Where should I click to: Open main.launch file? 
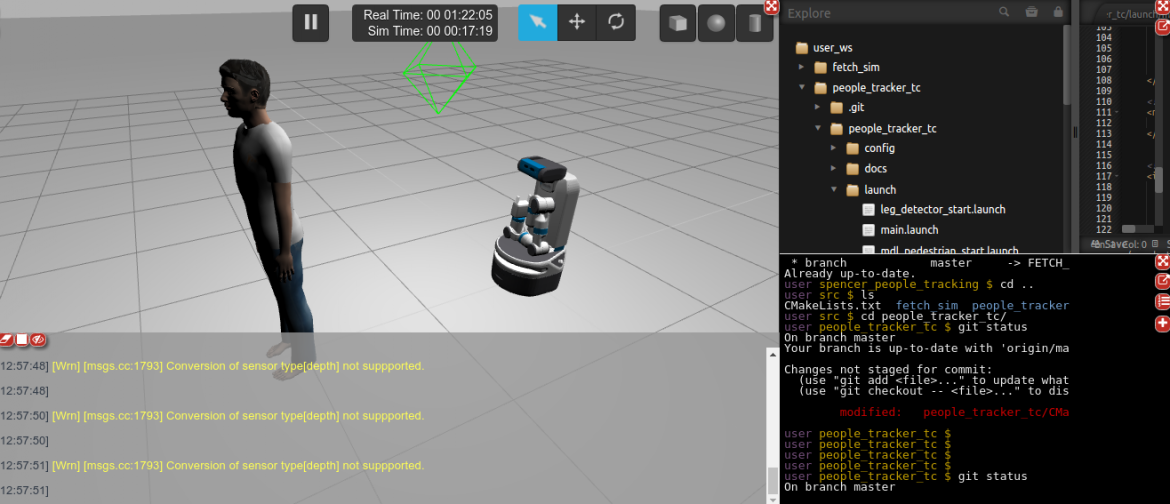click(909, 230)
